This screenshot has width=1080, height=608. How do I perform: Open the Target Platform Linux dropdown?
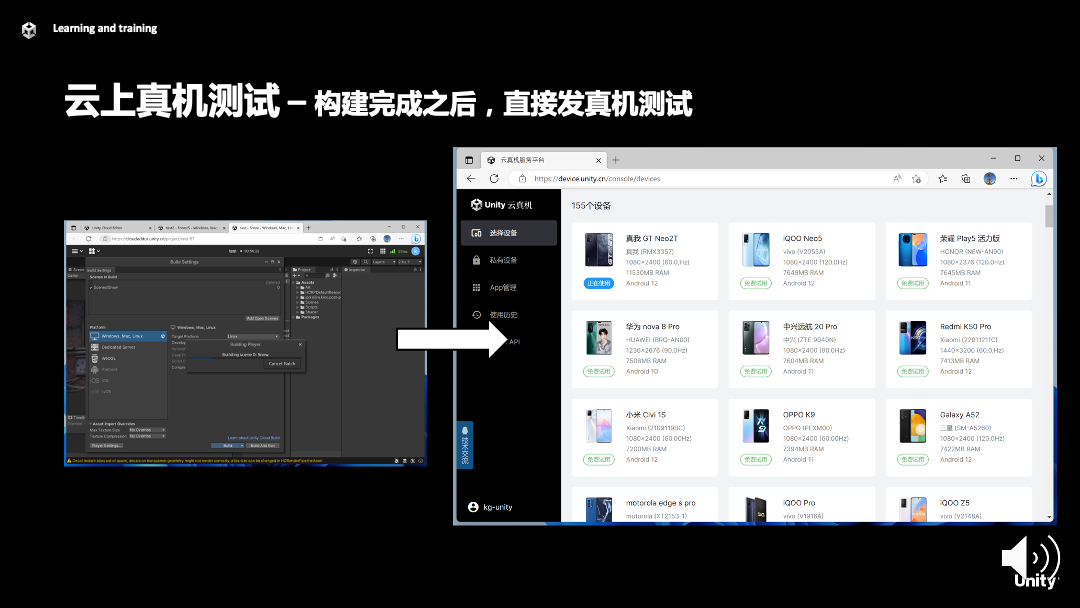[x=253, y=337]
